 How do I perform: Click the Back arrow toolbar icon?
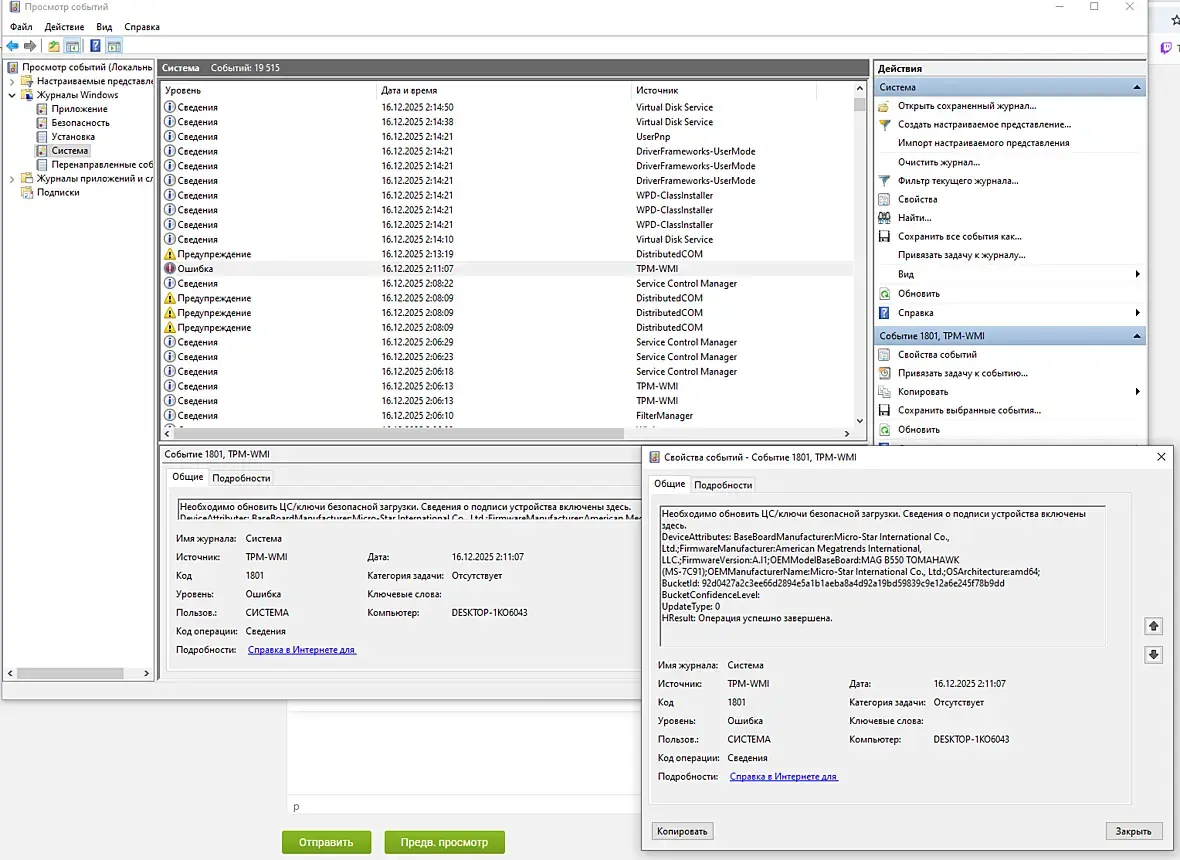(13, 46)
